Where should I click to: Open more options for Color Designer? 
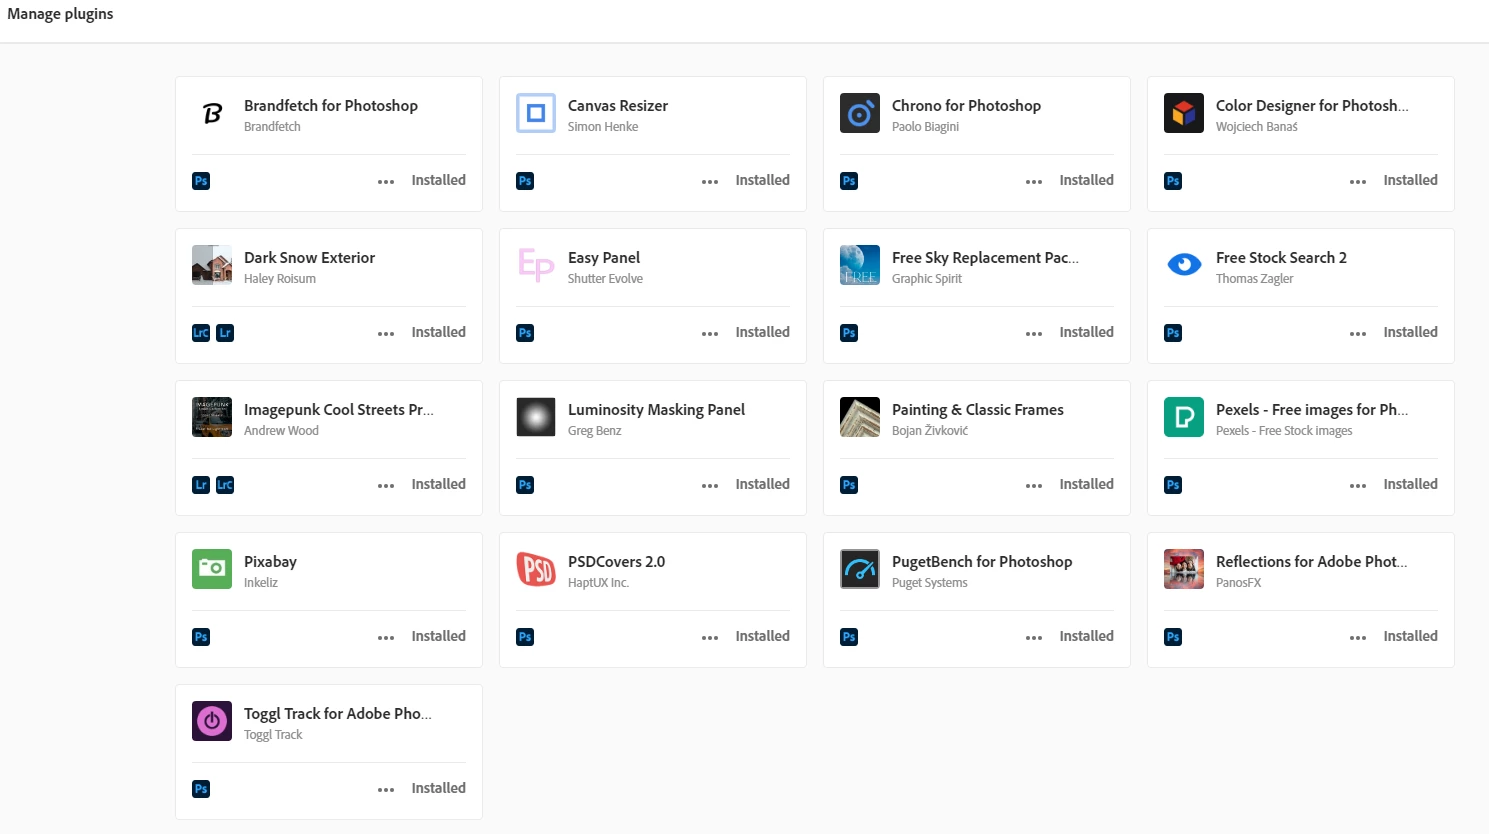point(1358,182)
